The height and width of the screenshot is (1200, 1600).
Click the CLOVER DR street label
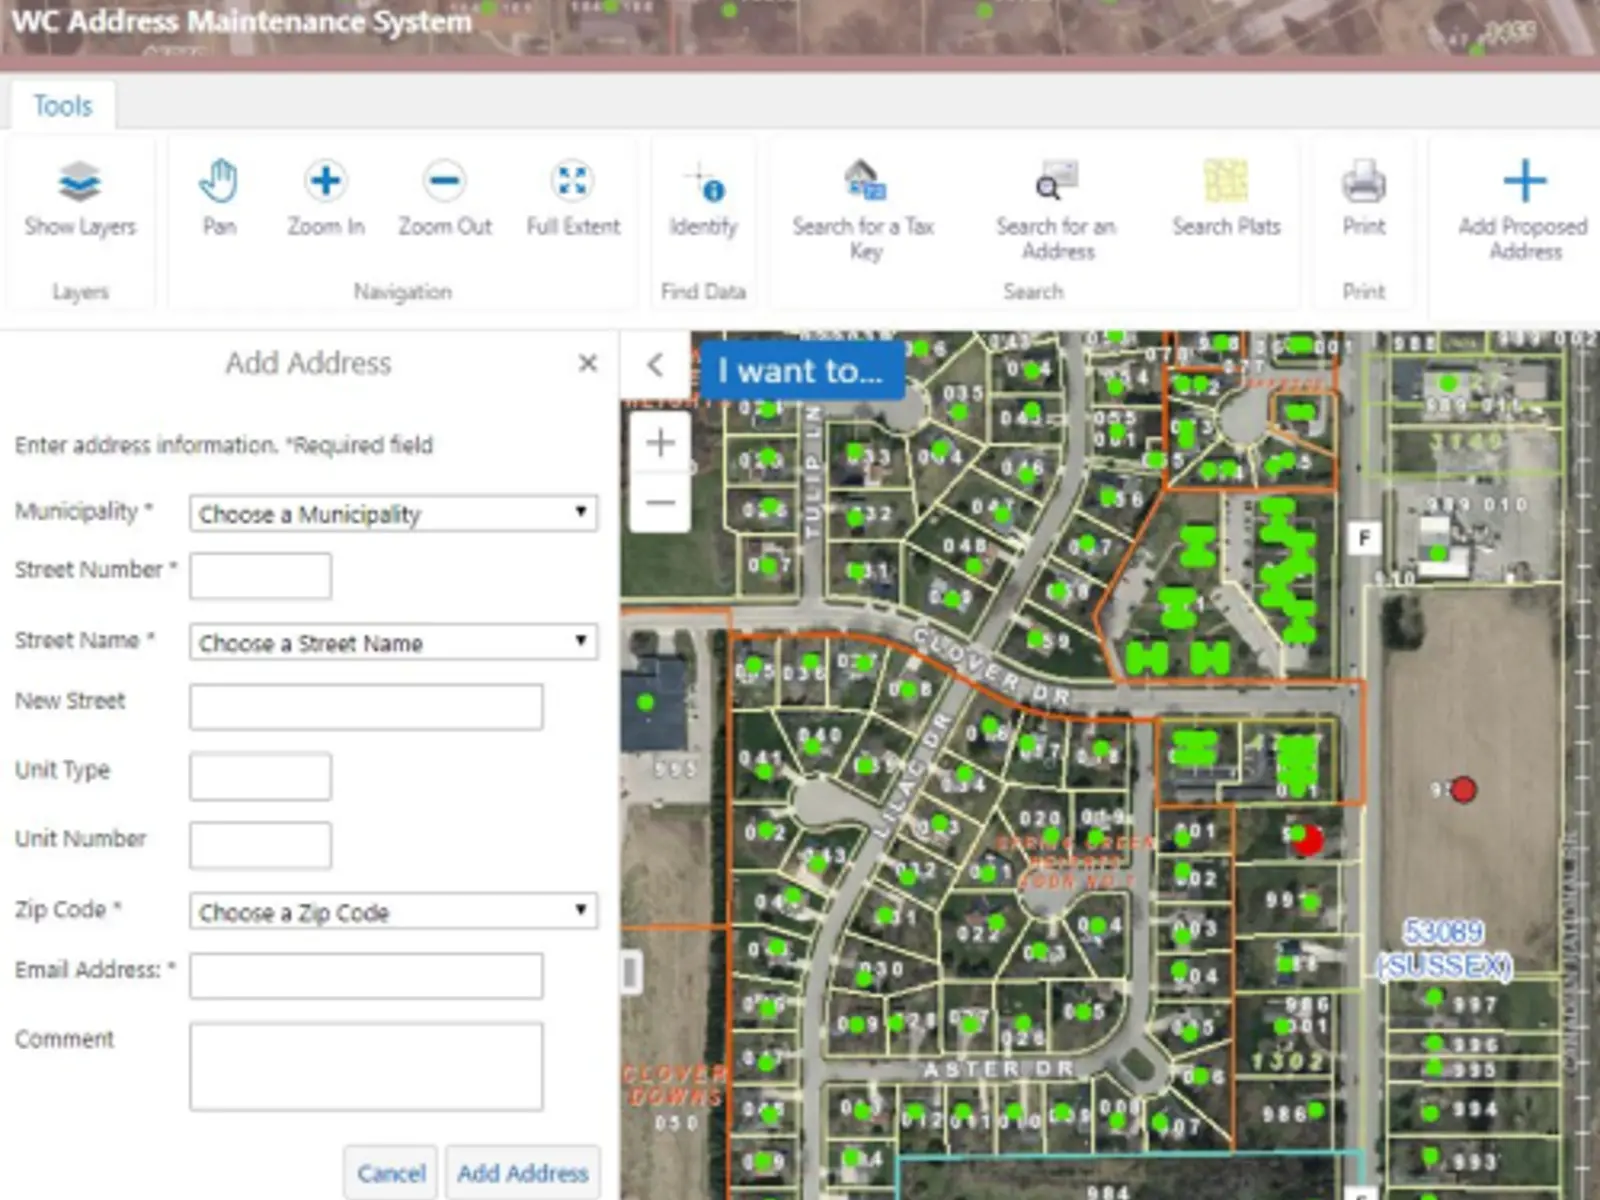[x=991, y=667]
